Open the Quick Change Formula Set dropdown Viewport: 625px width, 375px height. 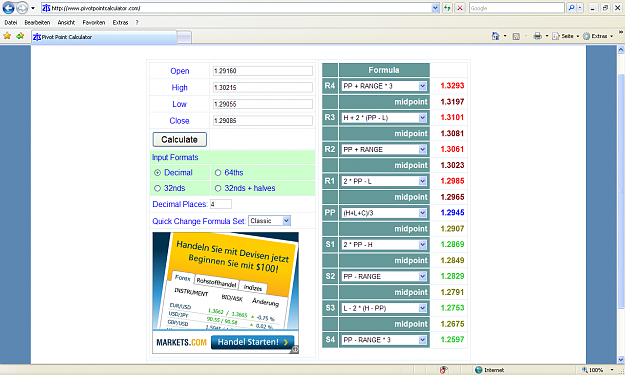(269, 221)
